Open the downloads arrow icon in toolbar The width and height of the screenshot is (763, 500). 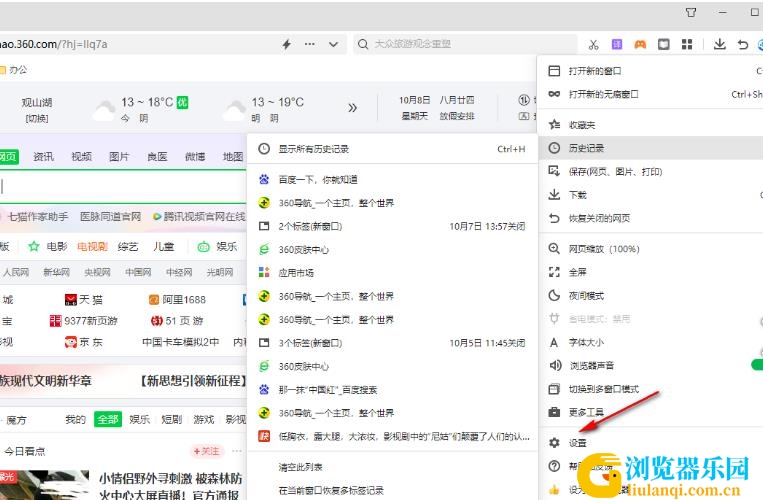[719, 44]
